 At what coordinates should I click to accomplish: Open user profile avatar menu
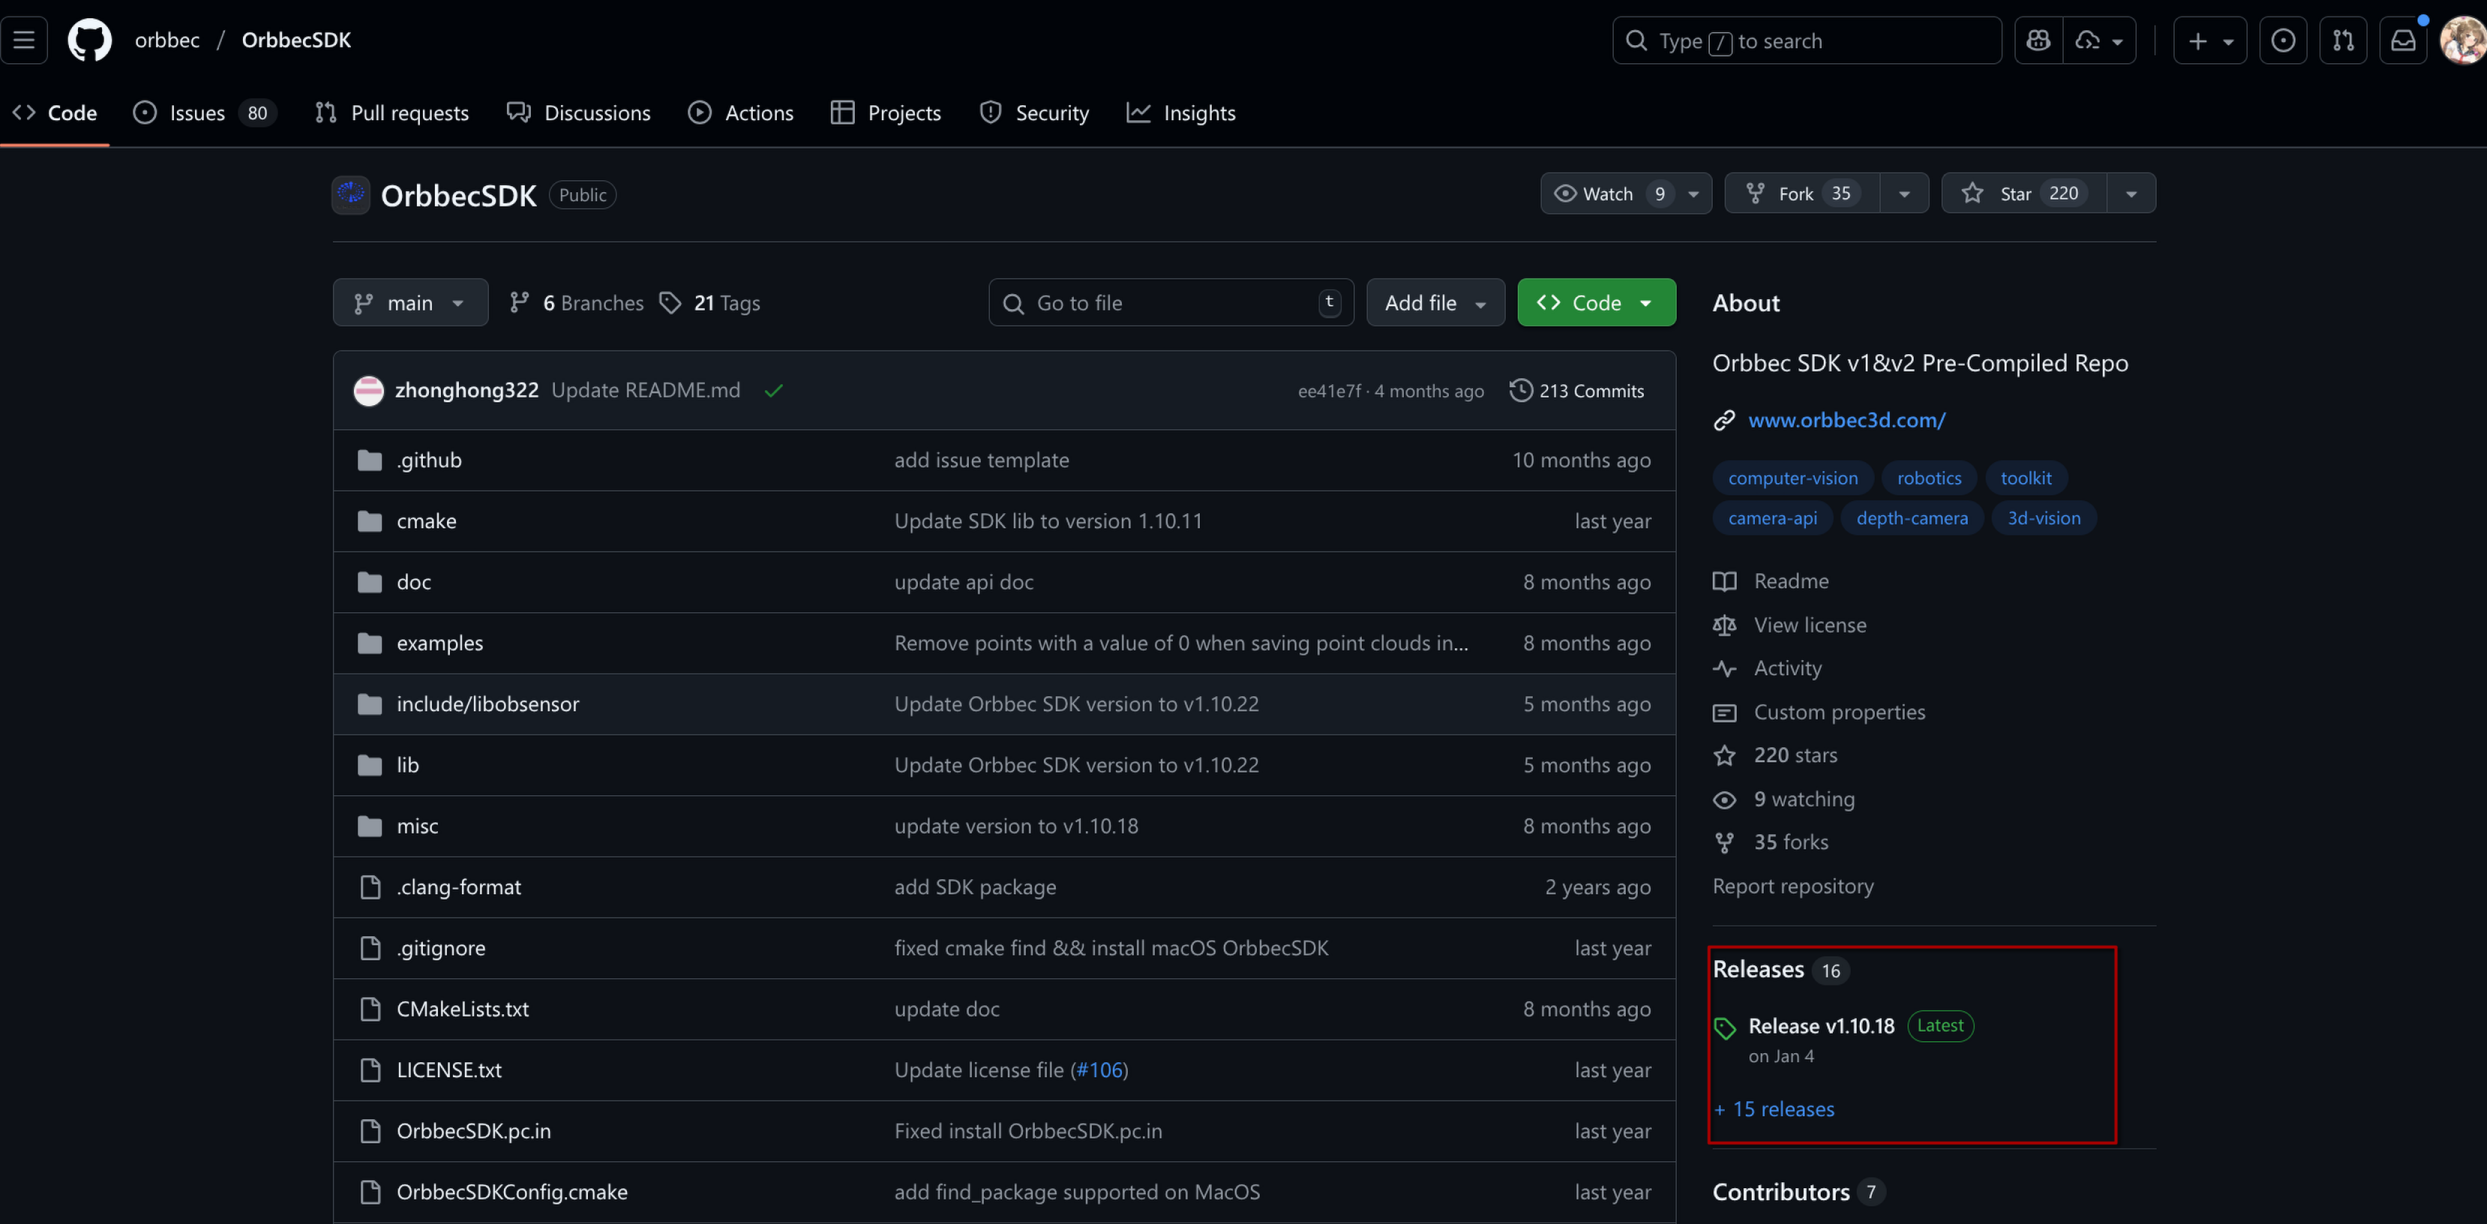[2462, 40]
